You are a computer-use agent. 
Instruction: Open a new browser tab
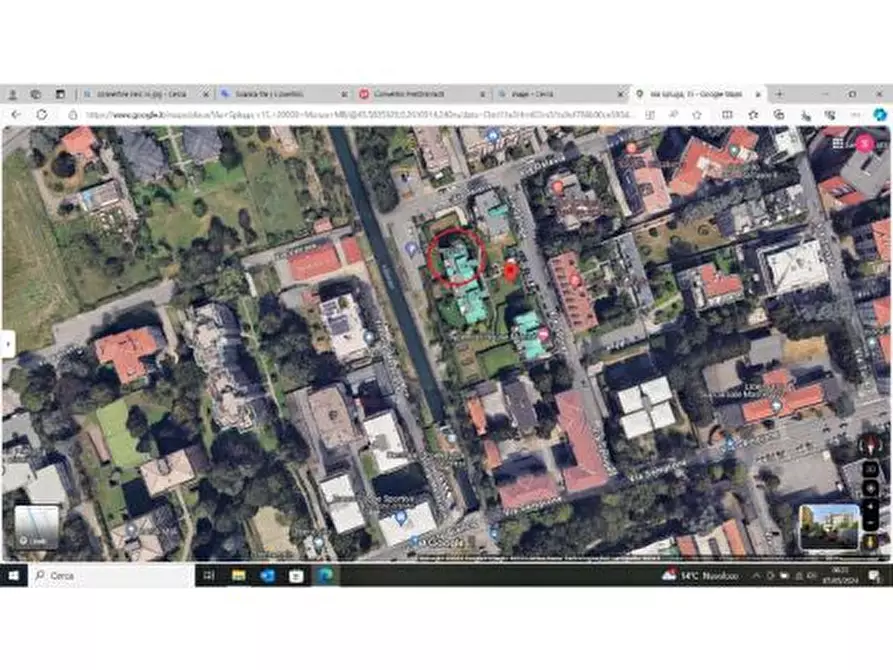(x=779, y=94)
